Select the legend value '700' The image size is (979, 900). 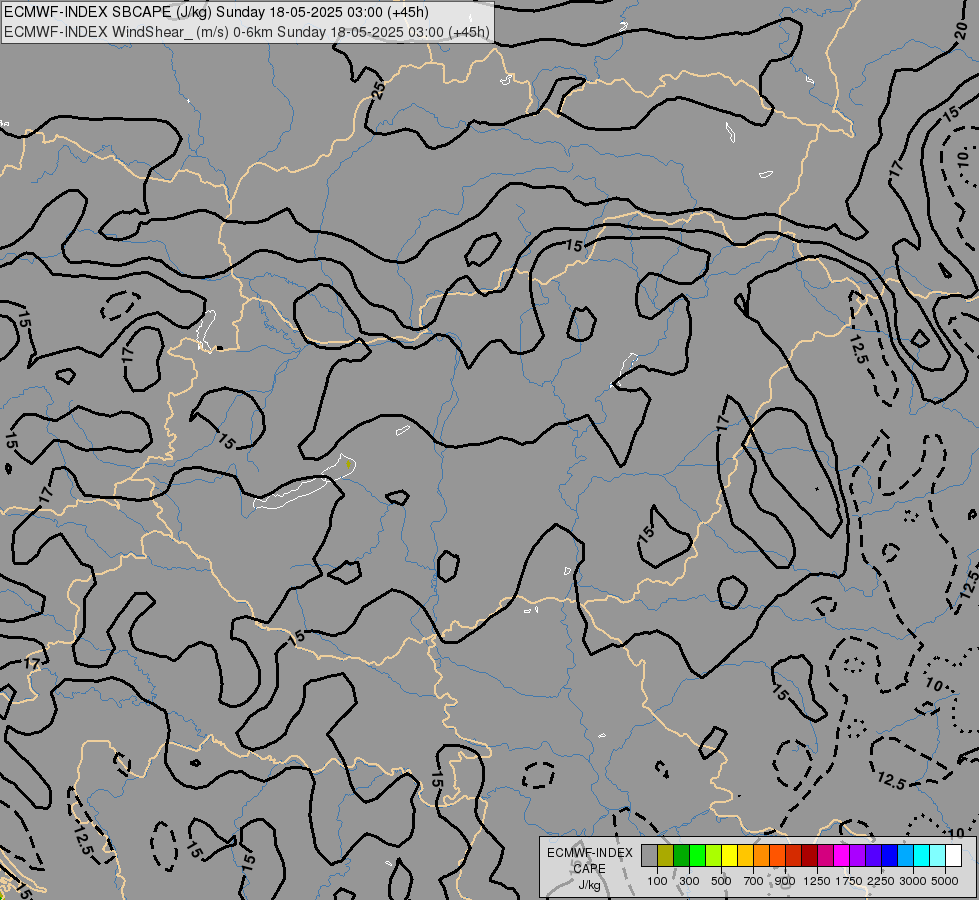click(754, 881)
